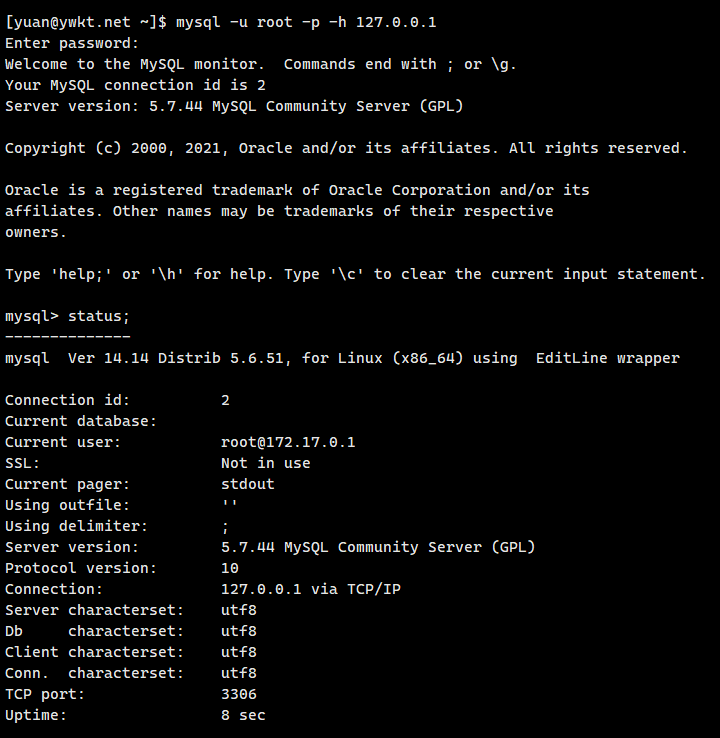720x738 pixels.
Task: Click the 'Server characterset:' label
Action: 94,610
